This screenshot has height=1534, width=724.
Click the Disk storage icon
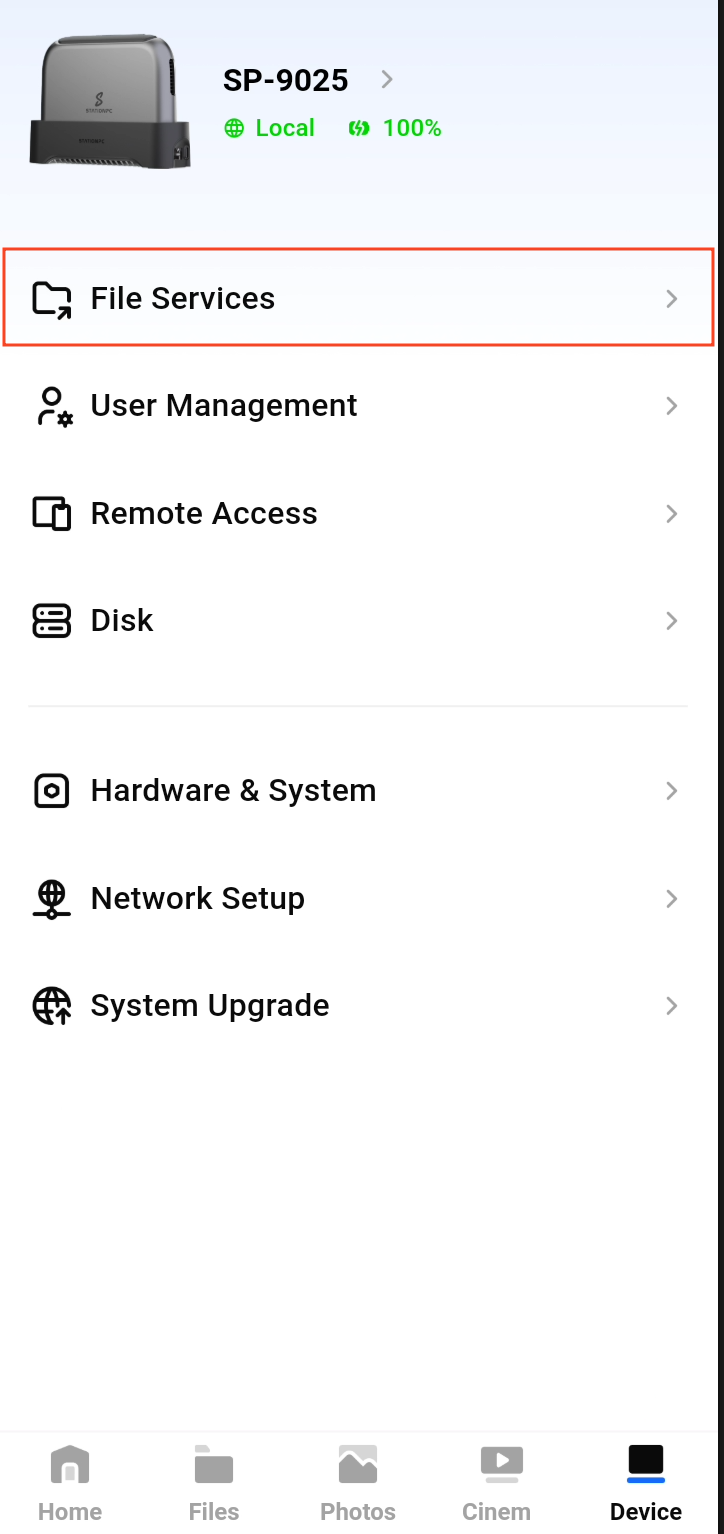tap(52, 621)
